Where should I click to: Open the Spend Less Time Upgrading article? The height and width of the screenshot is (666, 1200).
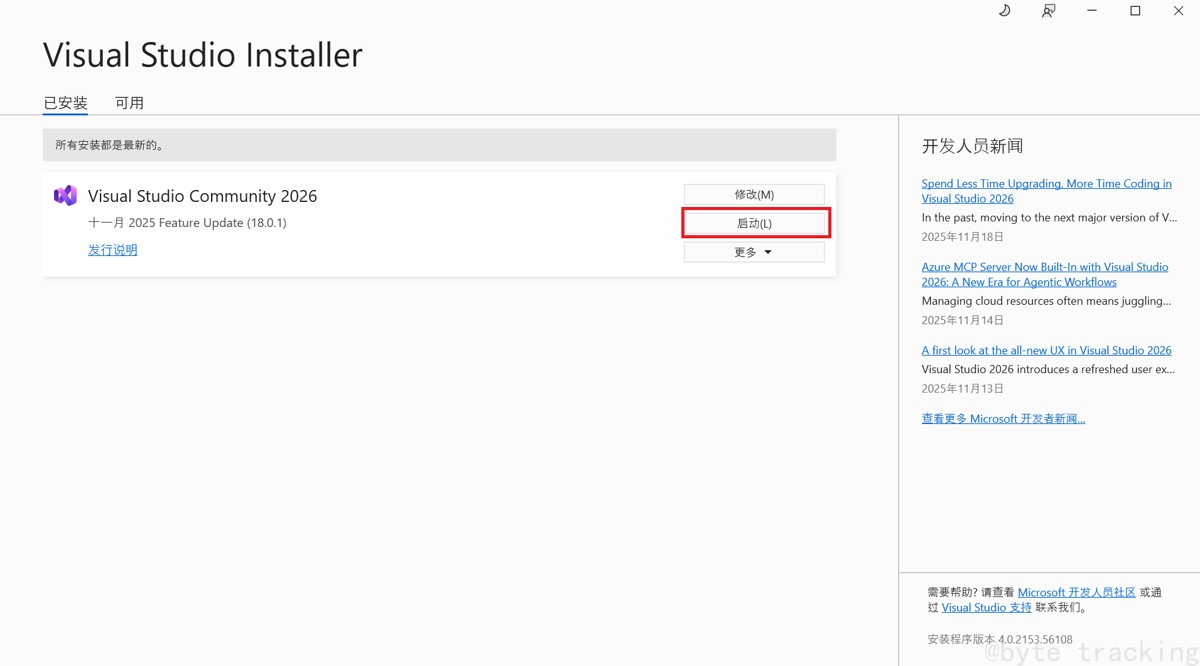tap(1046, 190)
